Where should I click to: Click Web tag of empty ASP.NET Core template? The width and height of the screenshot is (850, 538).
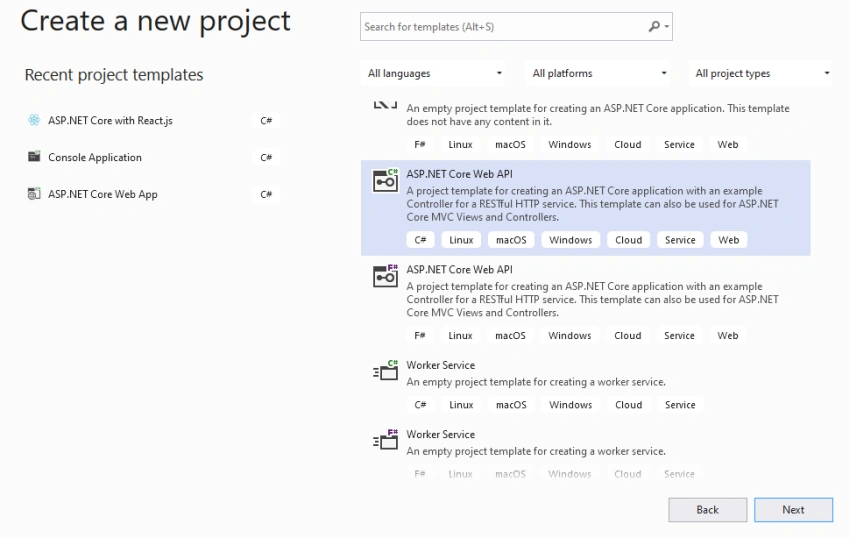coord(727,144)
